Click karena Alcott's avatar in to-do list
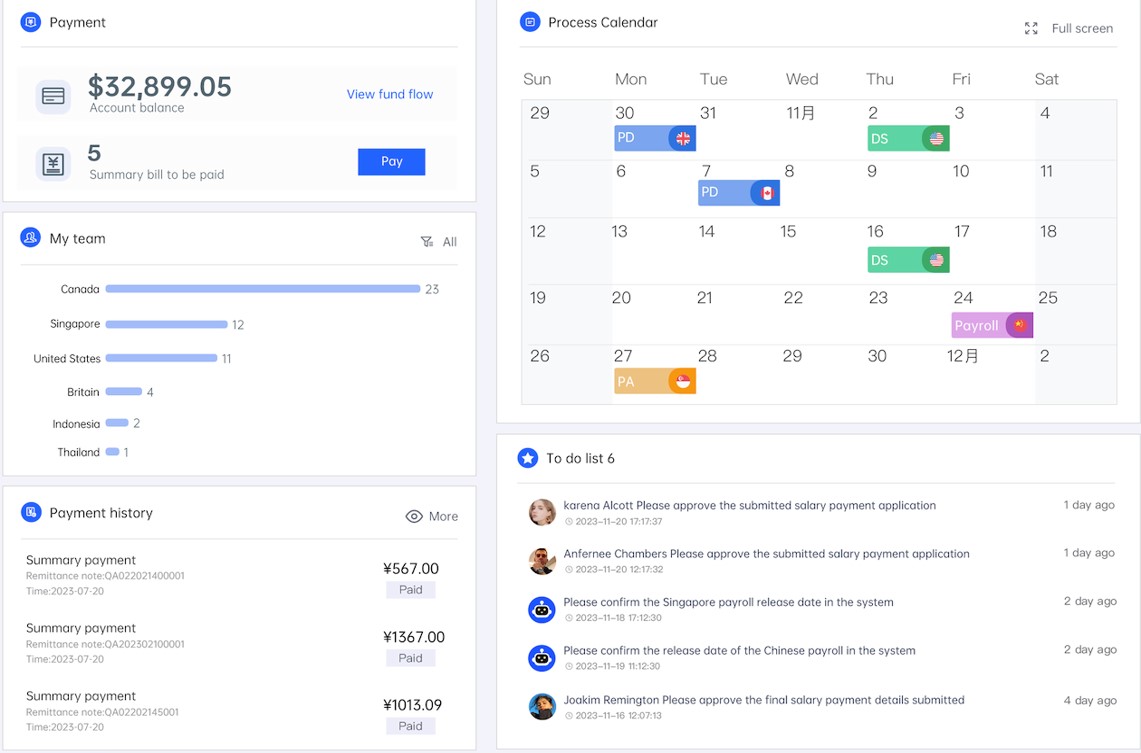Screen dimensions: 1141x753 [x=542, y=512]
